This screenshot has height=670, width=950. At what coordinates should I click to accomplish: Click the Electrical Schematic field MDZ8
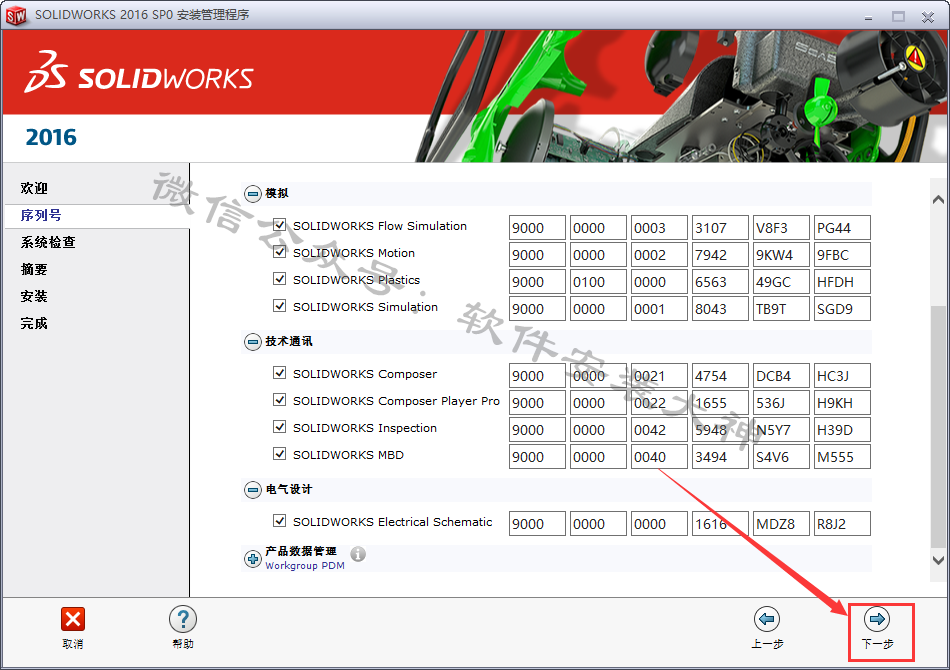(x=781, y=523)
